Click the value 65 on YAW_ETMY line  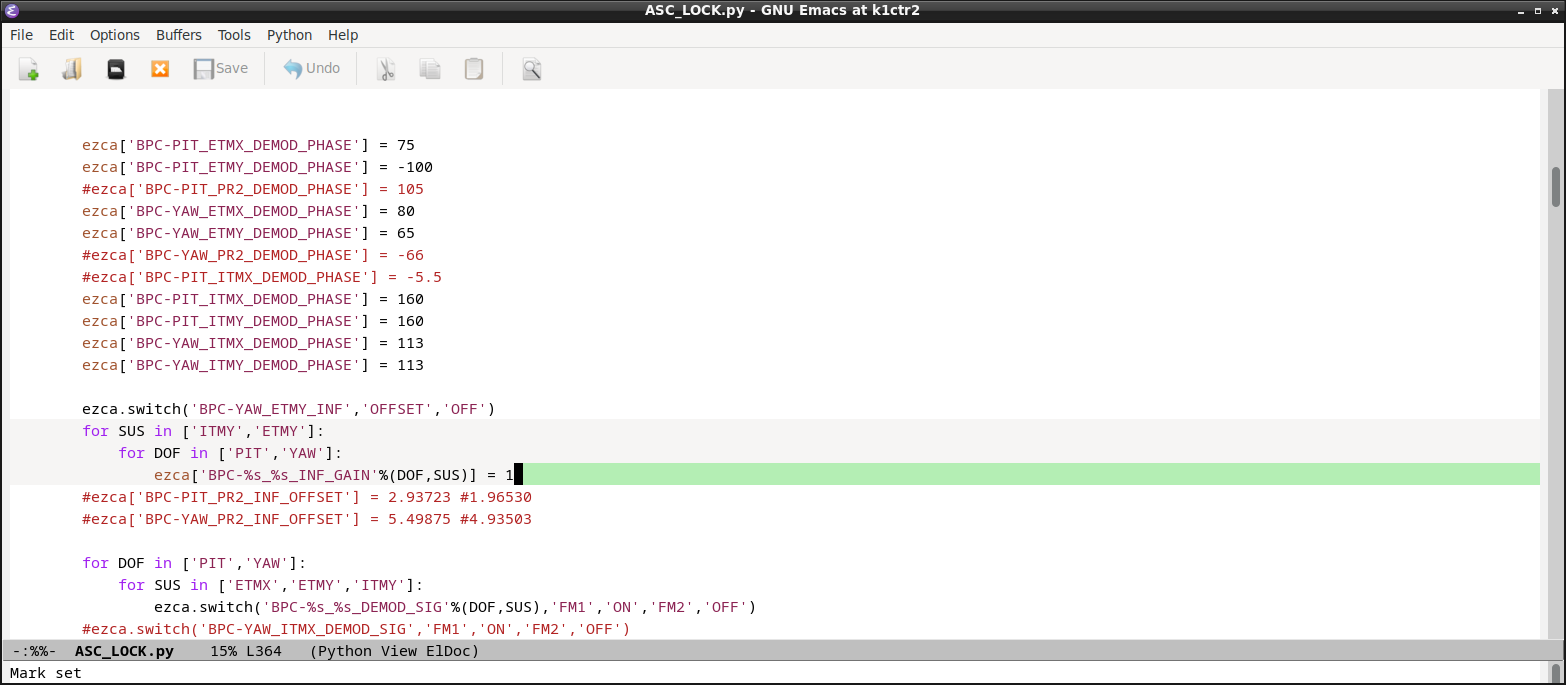click(x=406, y=233)
